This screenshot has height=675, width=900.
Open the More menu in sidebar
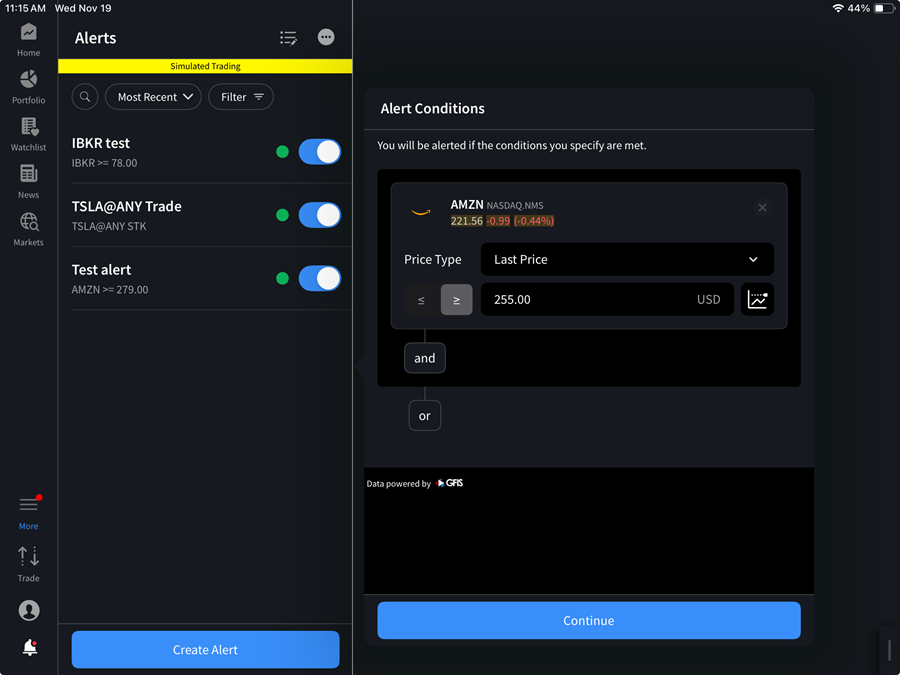coord(28,508)
